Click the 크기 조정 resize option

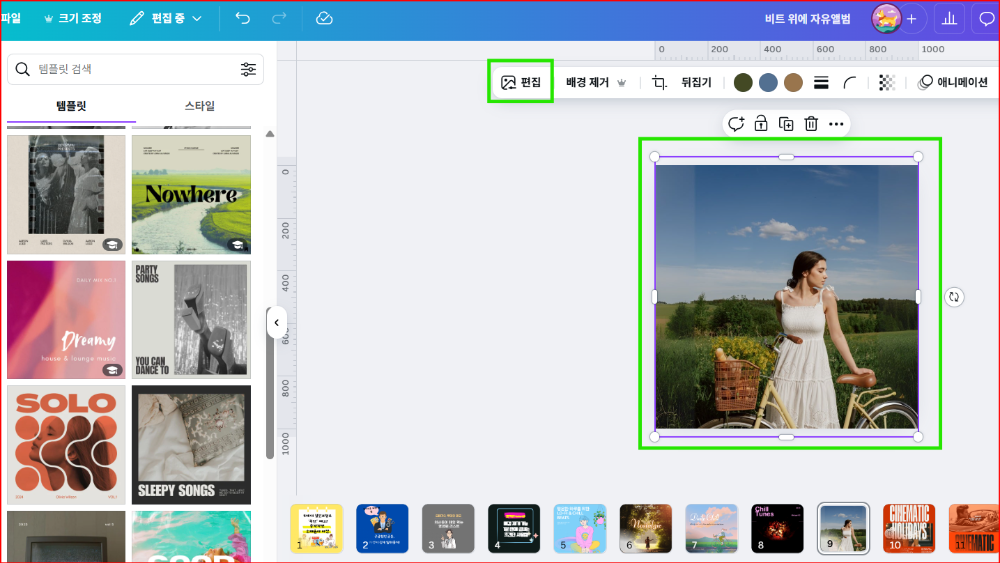click(x=73, y=18)
